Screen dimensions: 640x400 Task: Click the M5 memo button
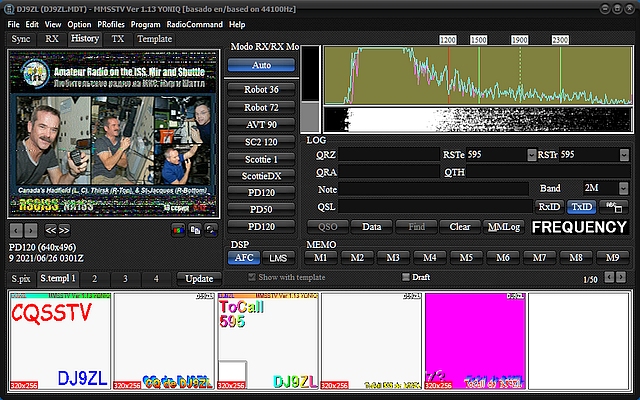tap(466, 258)
